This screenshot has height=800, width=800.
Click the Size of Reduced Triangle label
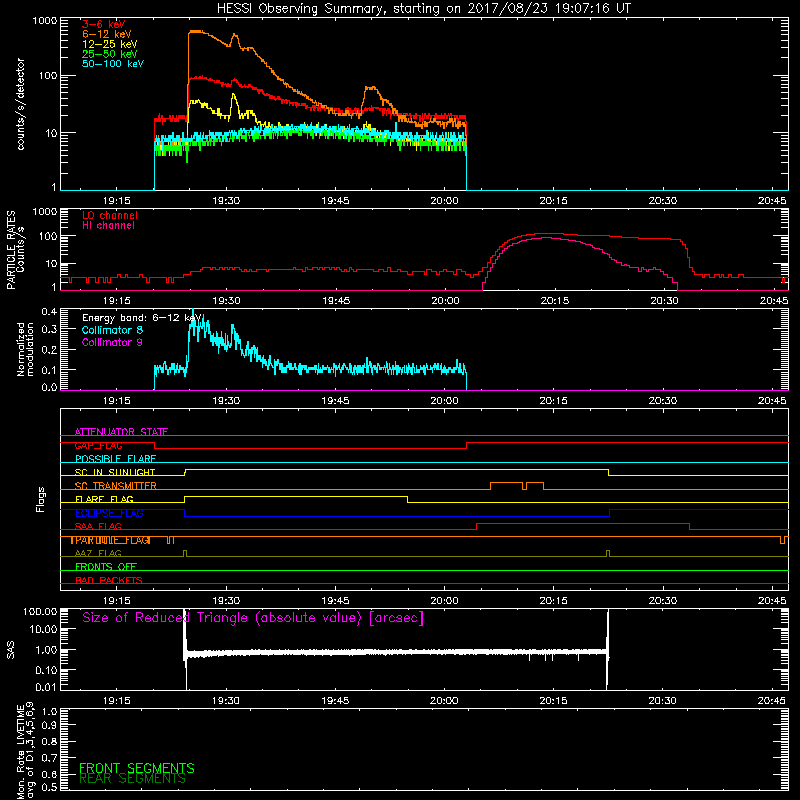point(253,618)
